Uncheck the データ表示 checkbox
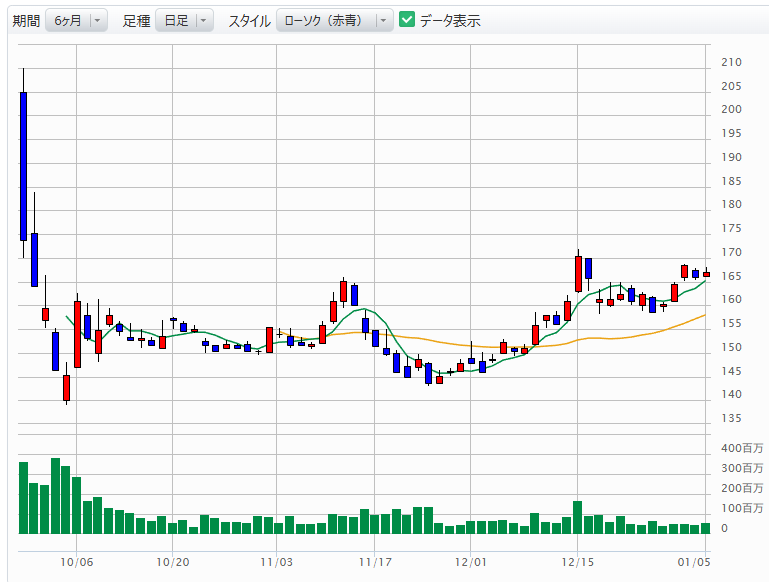 pyautogui.click(x=407, y=20)
